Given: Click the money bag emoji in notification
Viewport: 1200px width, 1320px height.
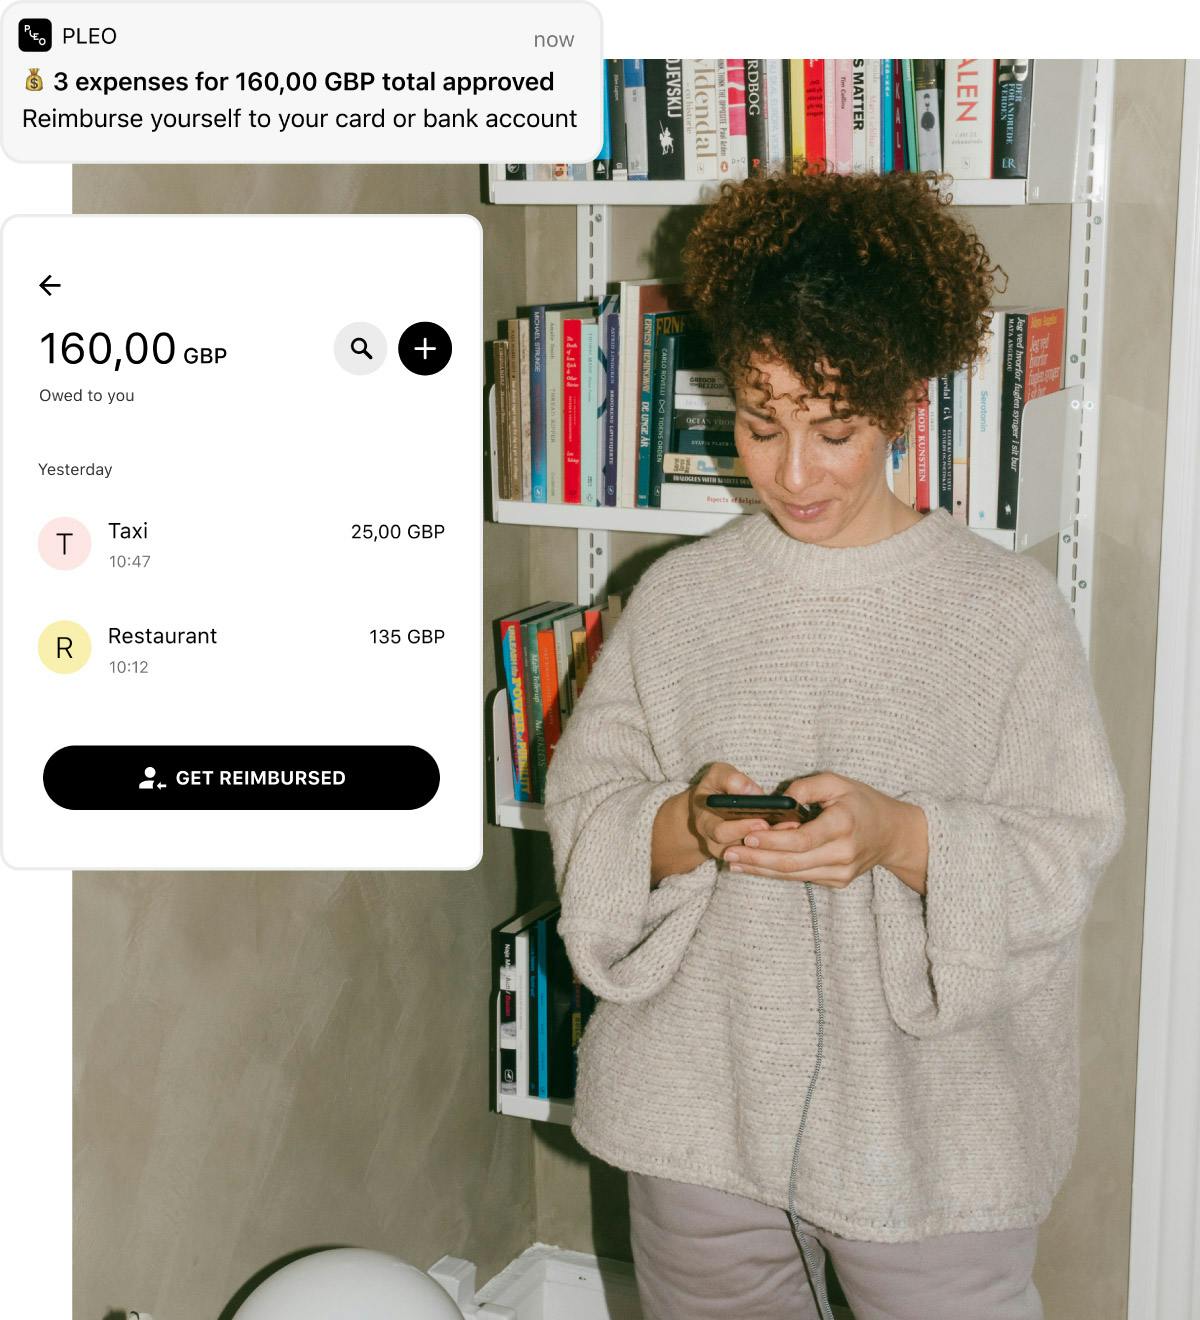Looking at the screenshot, I should point(34,80).
